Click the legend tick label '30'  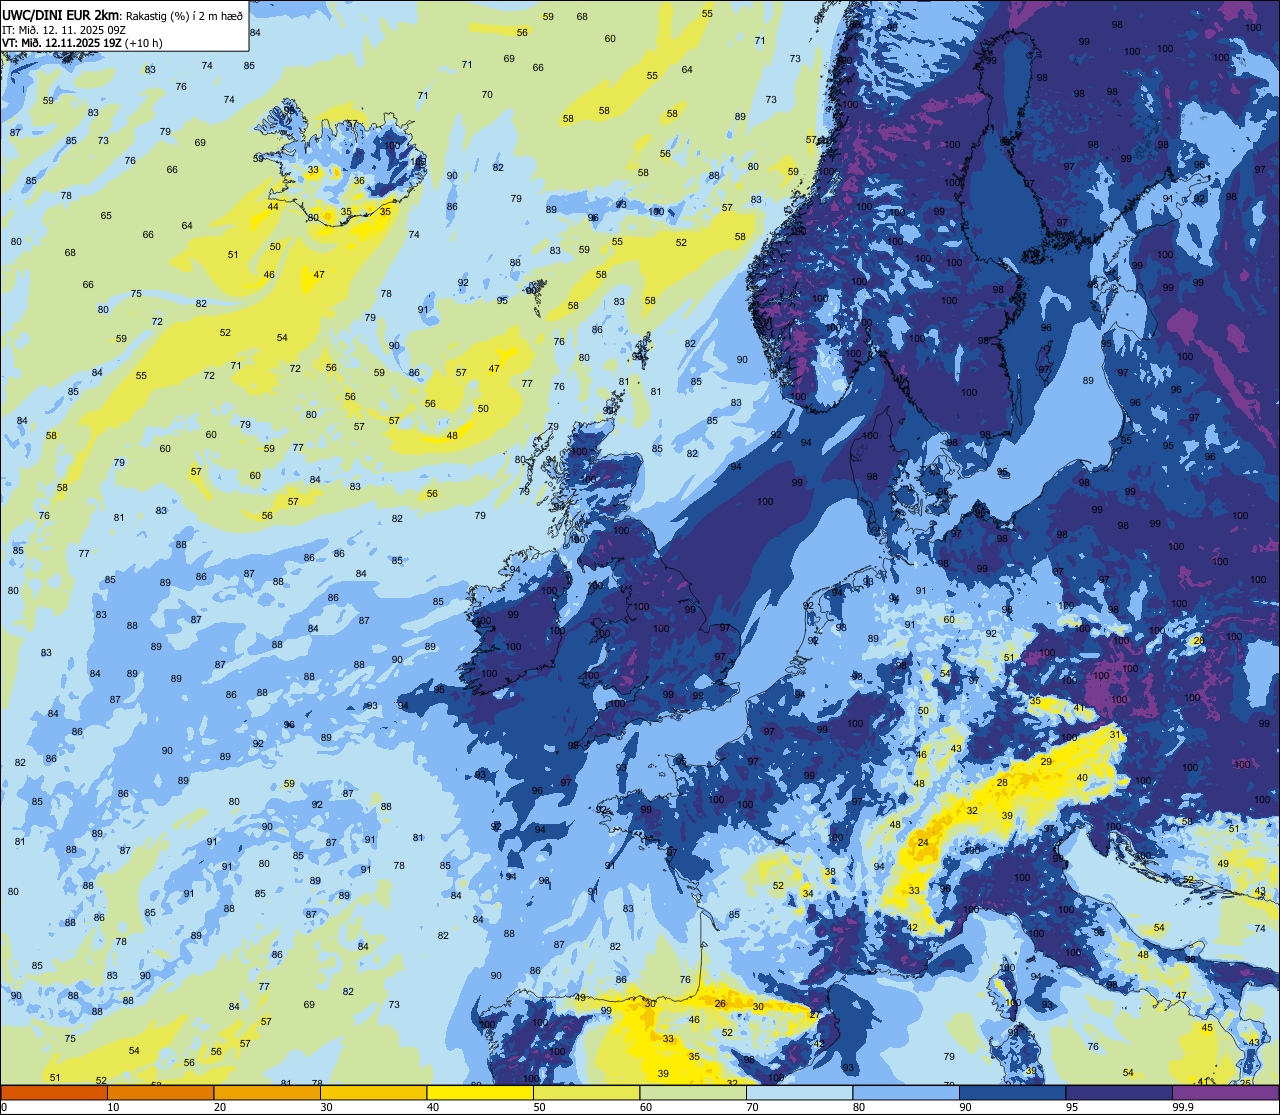point(326,1106)
